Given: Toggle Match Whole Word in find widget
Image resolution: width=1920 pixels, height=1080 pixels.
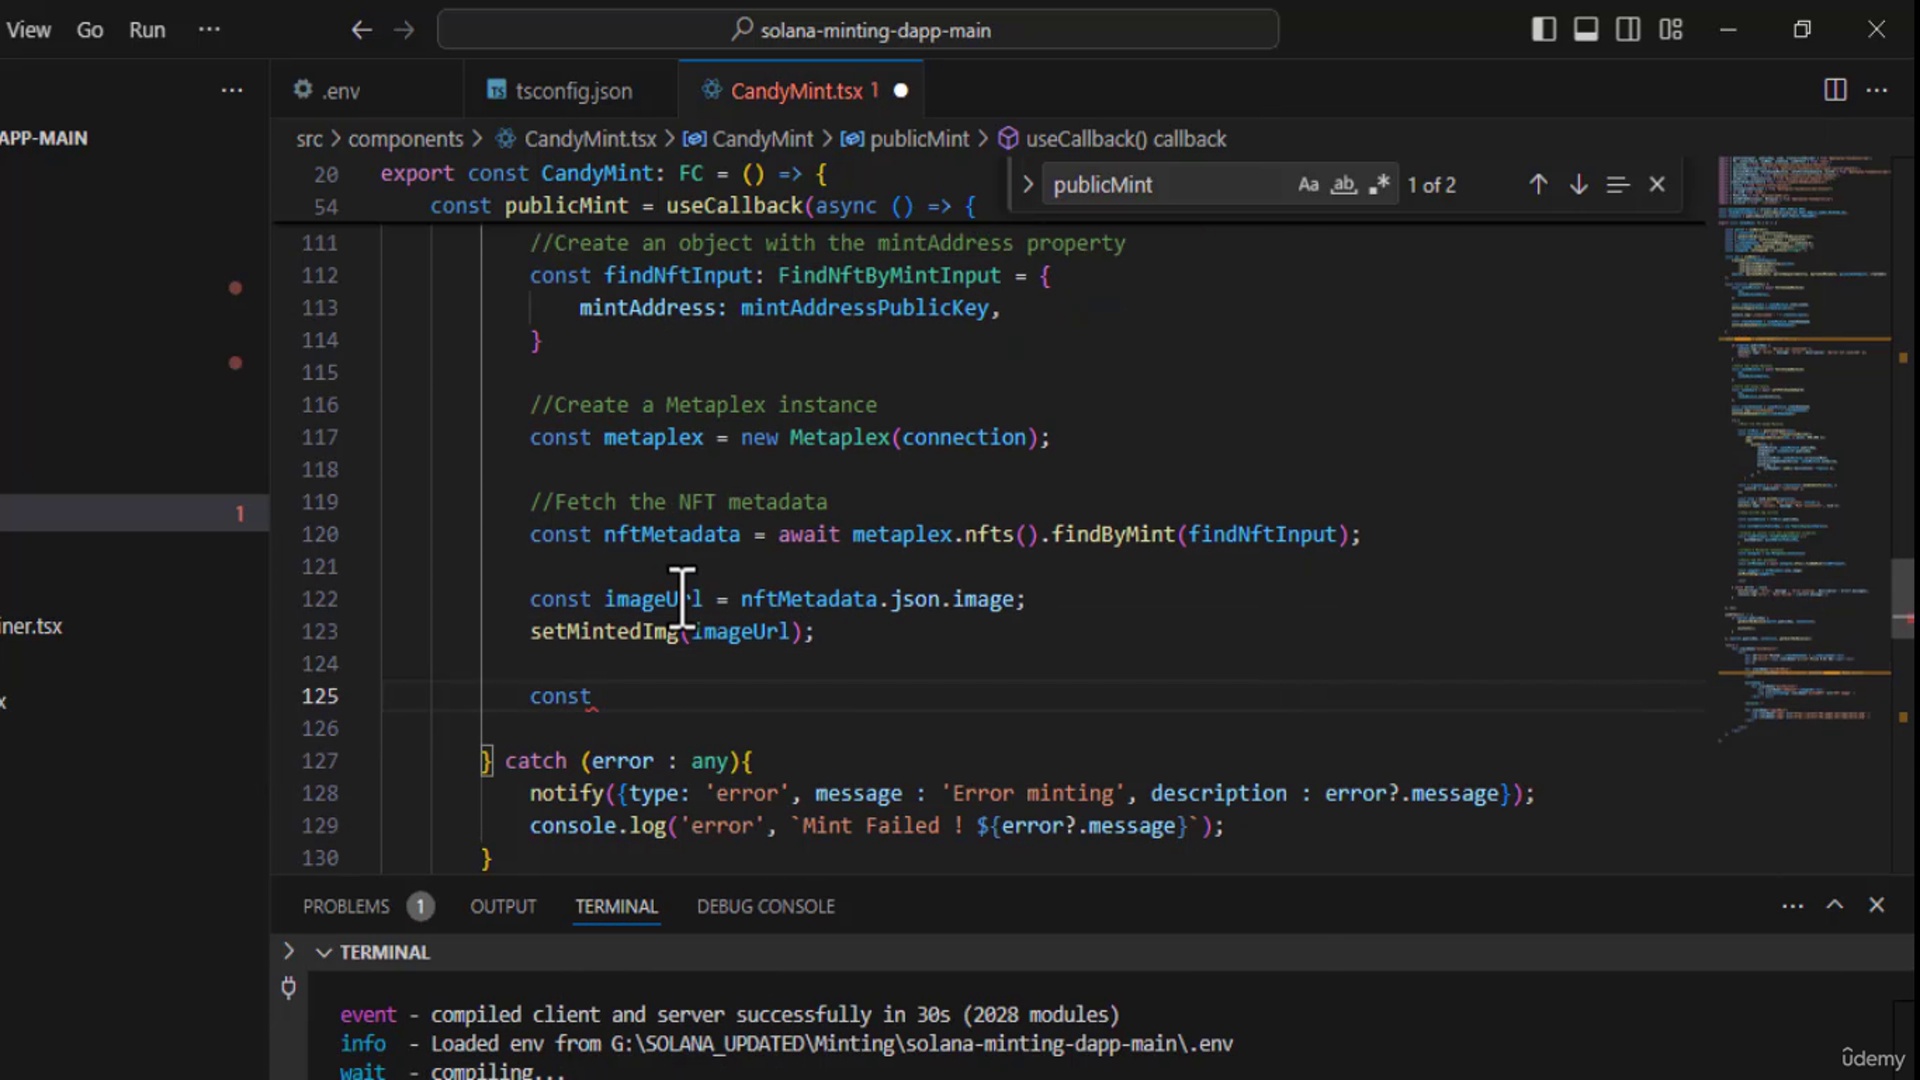Looking at the screenshot, I should click(1344, 185).
